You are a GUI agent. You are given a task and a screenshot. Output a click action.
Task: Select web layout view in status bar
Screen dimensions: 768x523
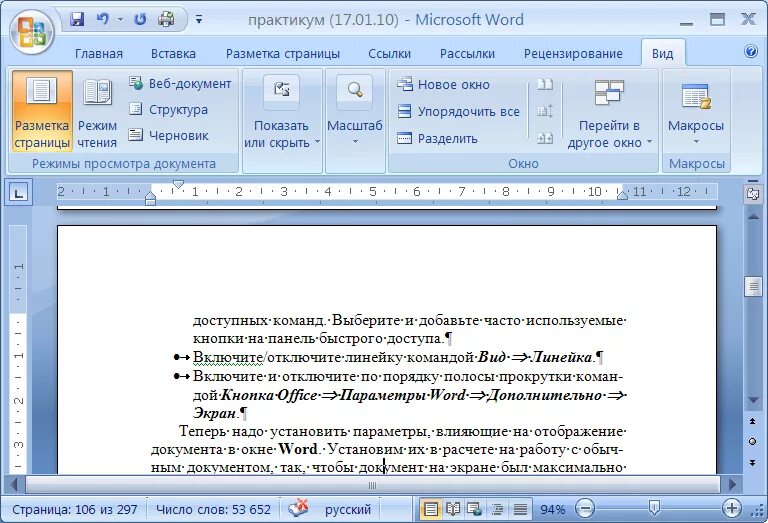click(x=475, y=510)
